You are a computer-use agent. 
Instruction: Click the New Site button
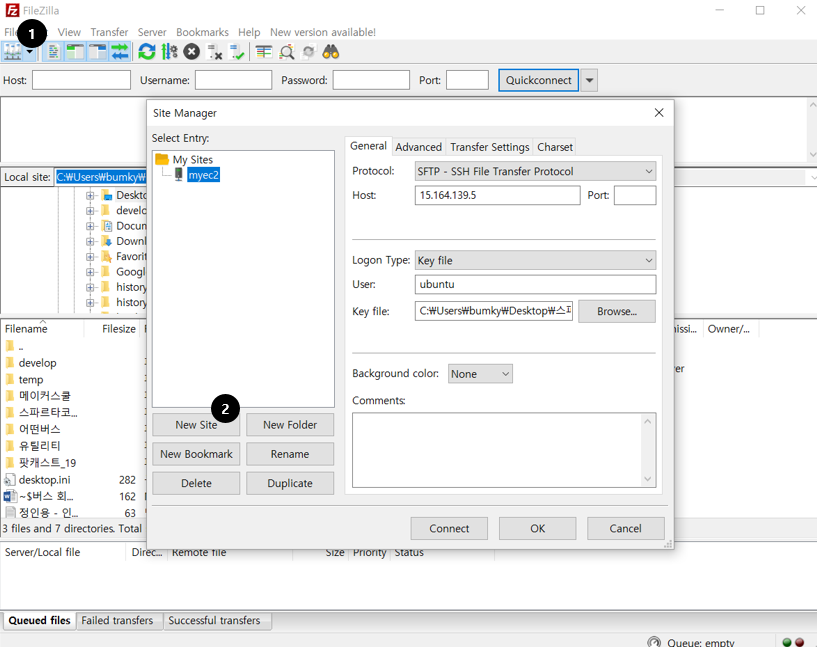click(x=196, y=425)
